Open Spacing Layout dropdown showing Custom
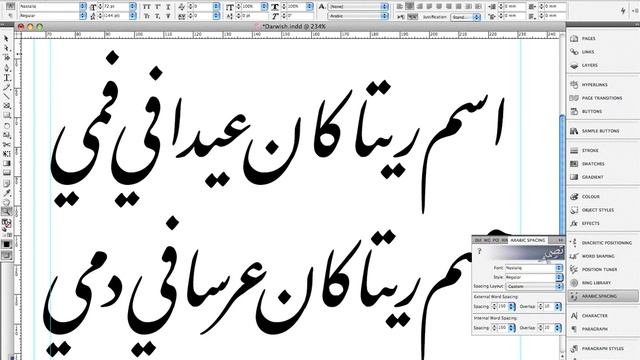This screenshot has height=360, width=640. click(x=534, y=287)
